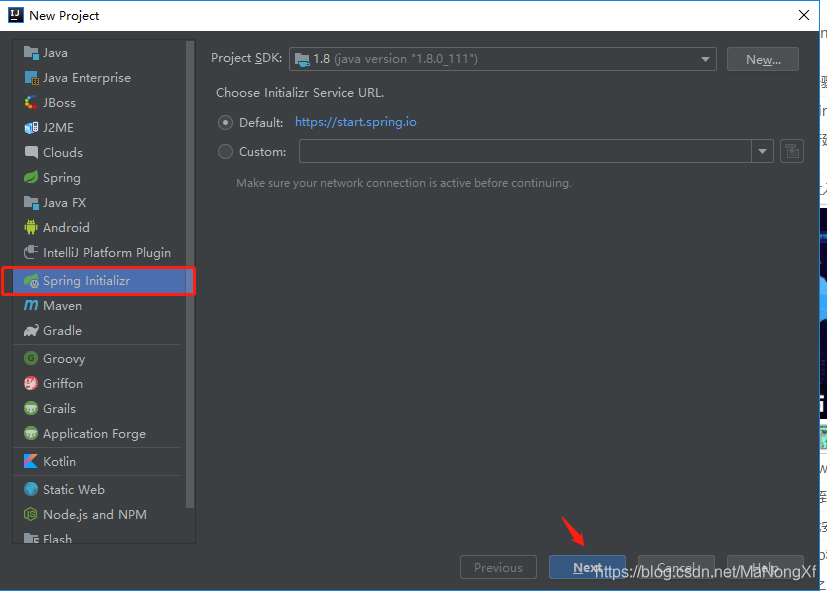Choose the Grails icon

click(31, 408)
